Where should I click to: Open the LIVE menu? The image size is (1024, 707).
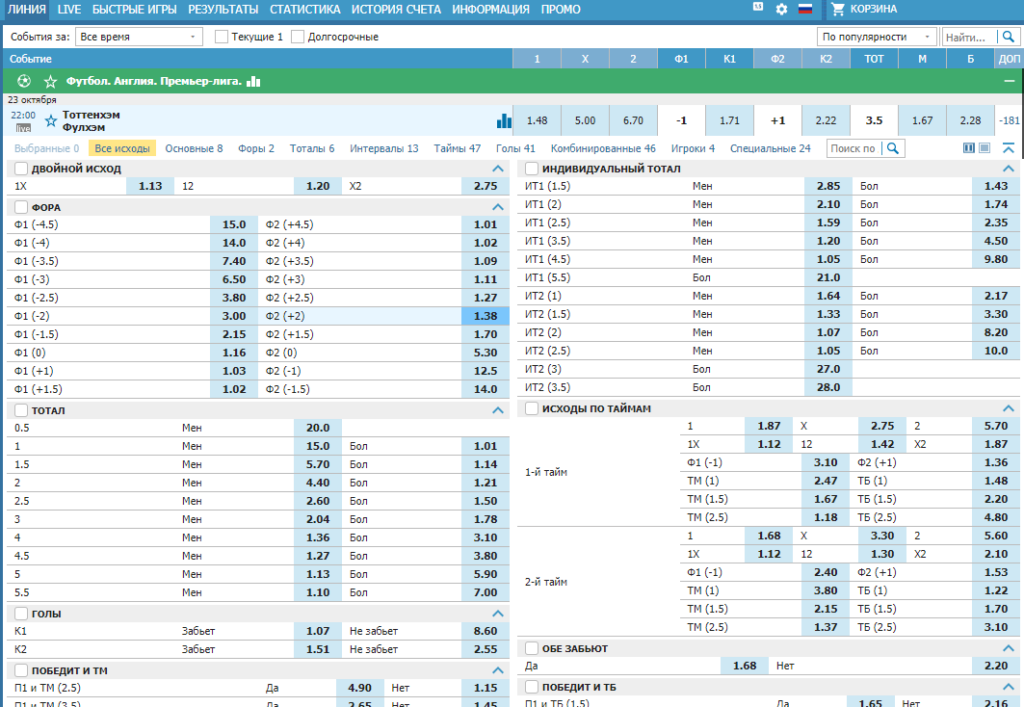click(69, 9)
